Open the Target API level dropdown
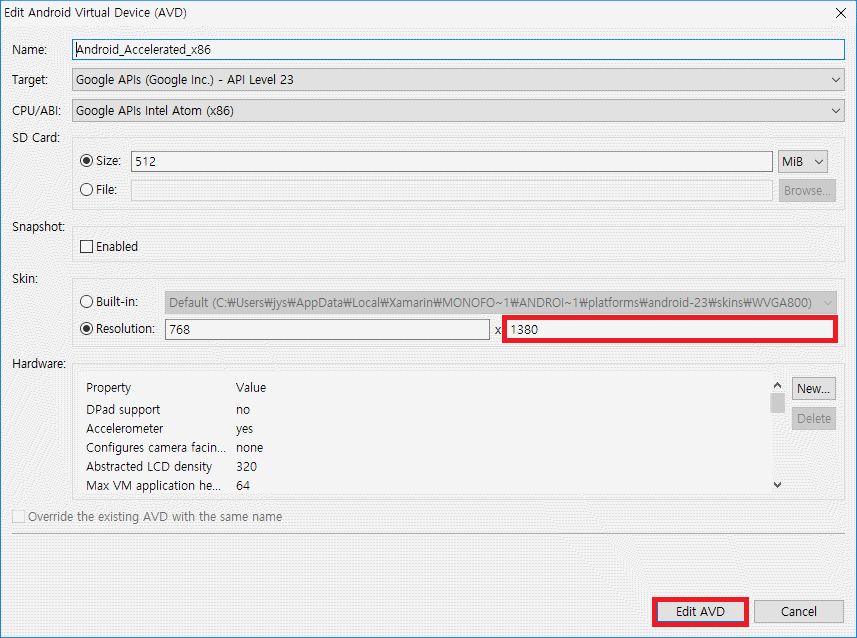 [x=458, y=80]
